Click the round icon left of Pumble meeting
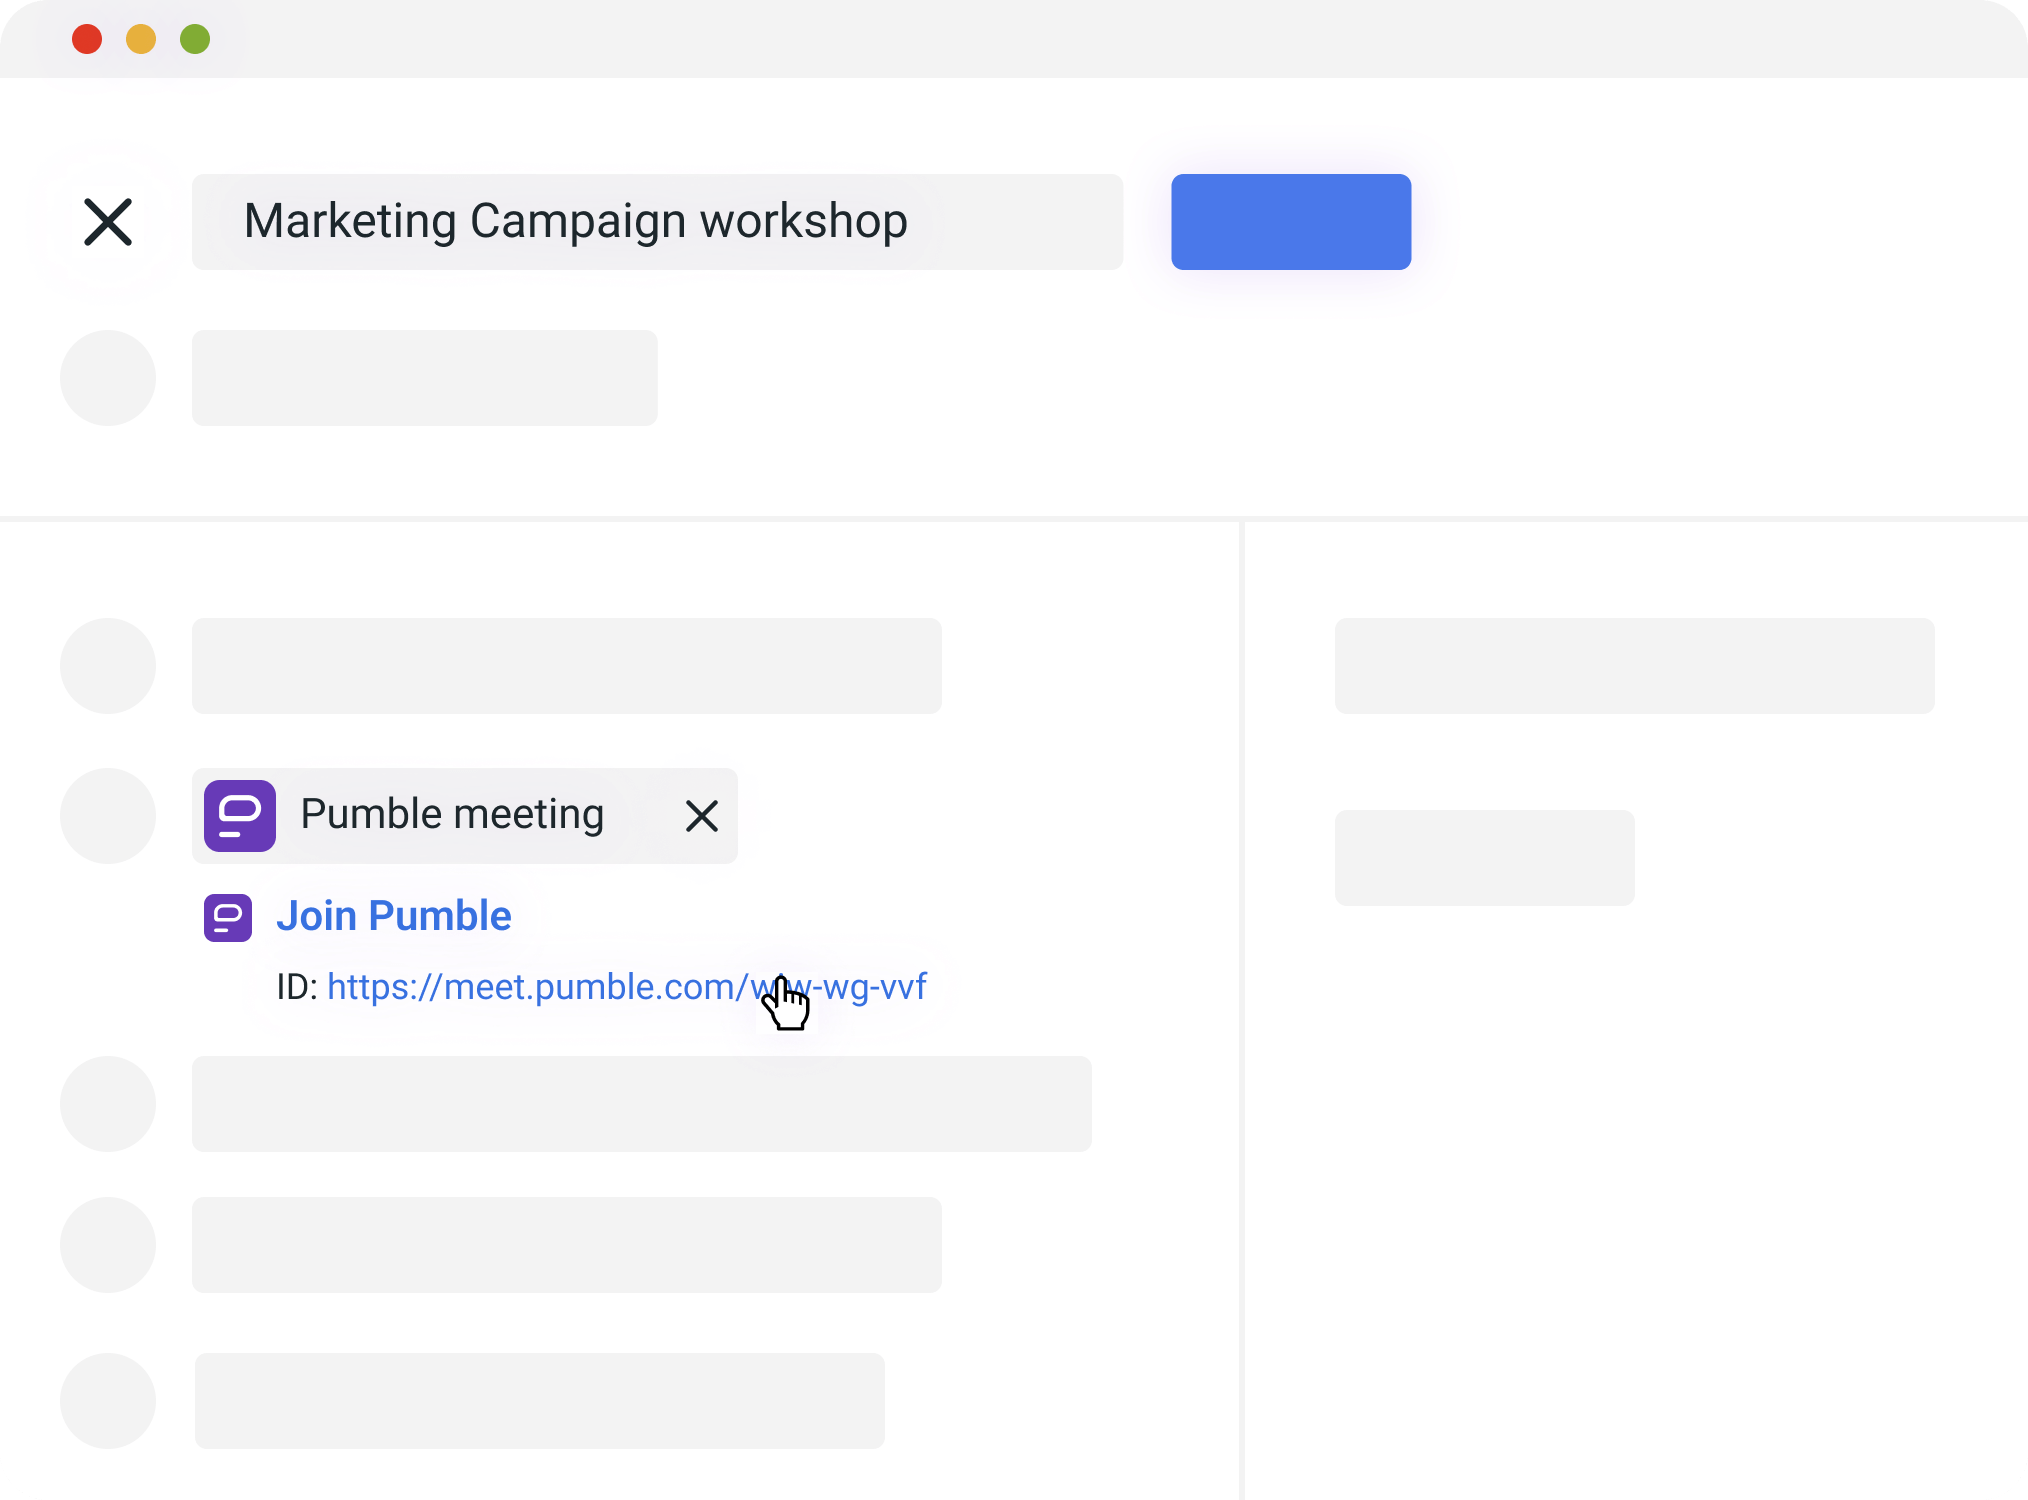 coord(108,816)
